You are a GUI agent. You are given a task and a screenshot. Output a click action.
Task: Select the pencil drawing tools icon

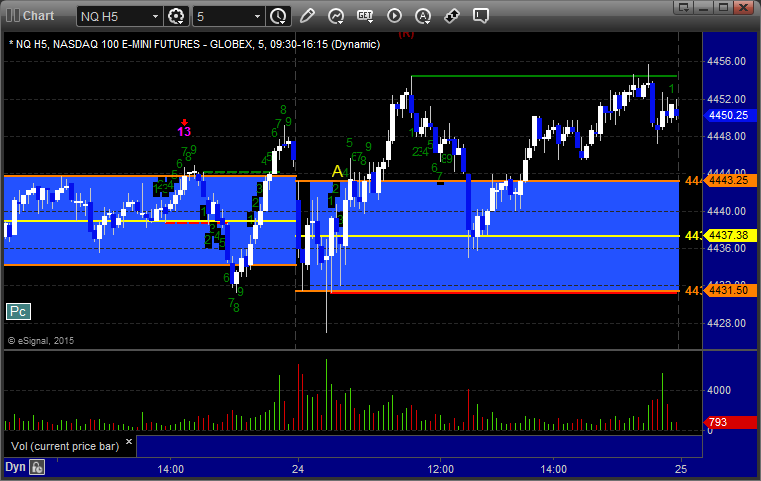pos(307,16)
